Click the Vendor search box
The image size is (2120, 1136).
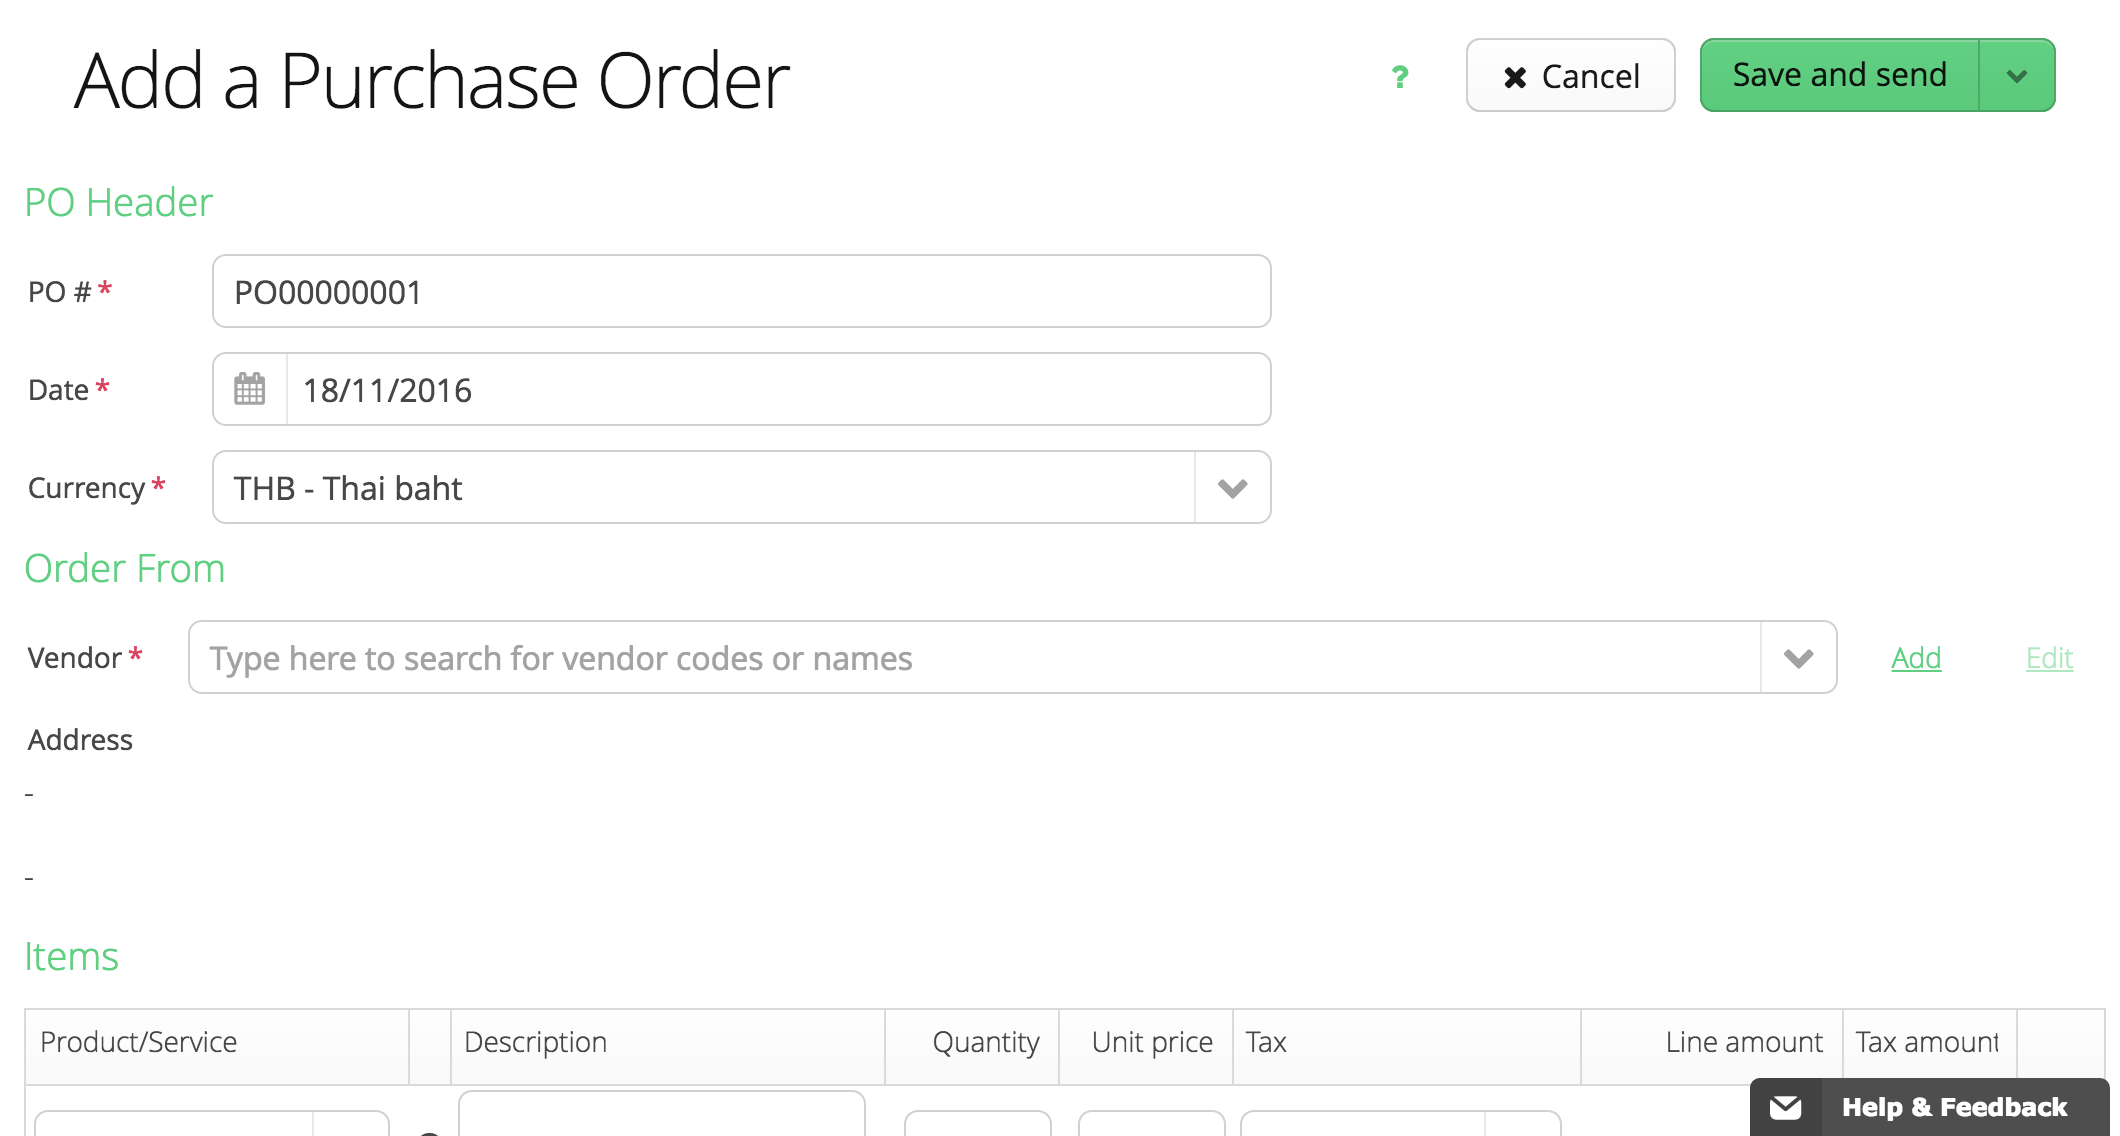point(974,658)
